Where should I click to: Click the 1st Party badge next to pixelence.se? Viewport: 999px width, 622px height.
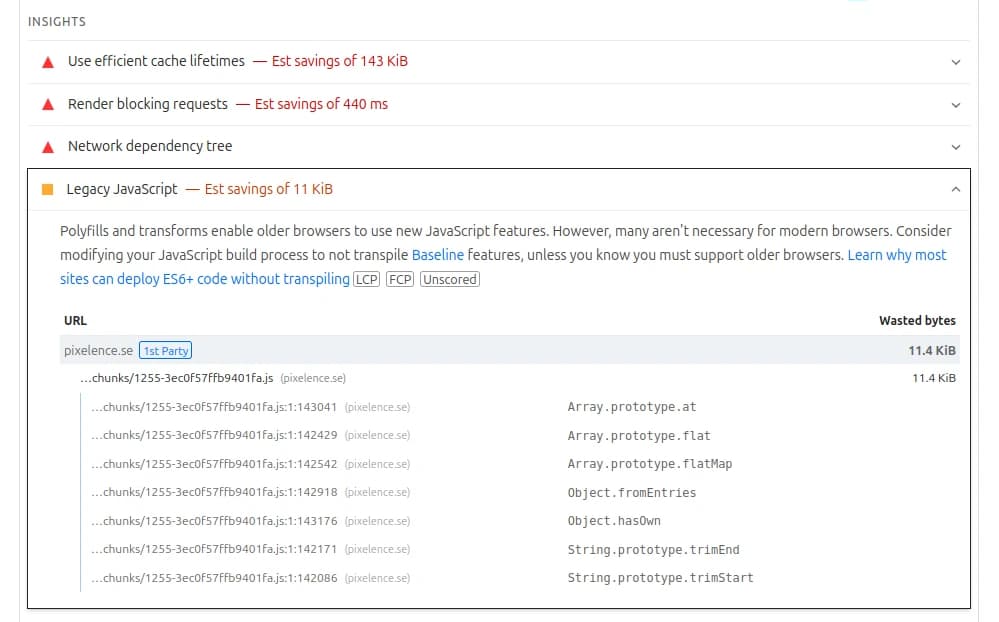(x=165, y=350)
